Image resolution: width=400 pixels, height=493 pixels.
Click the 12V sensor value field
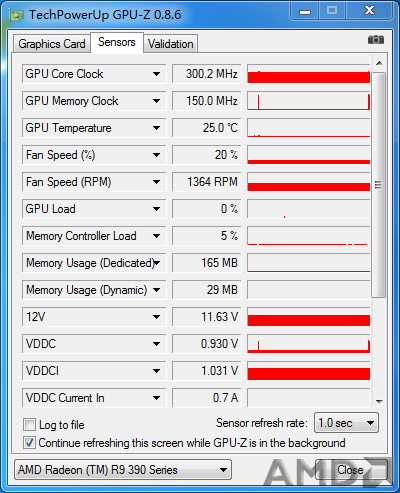pos(207,317)
